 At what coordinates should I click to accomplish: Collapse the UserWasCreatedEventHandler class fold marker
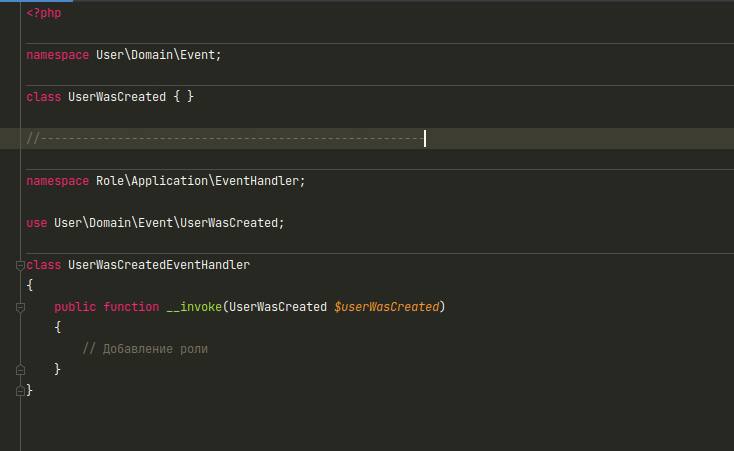click(20, 266)
